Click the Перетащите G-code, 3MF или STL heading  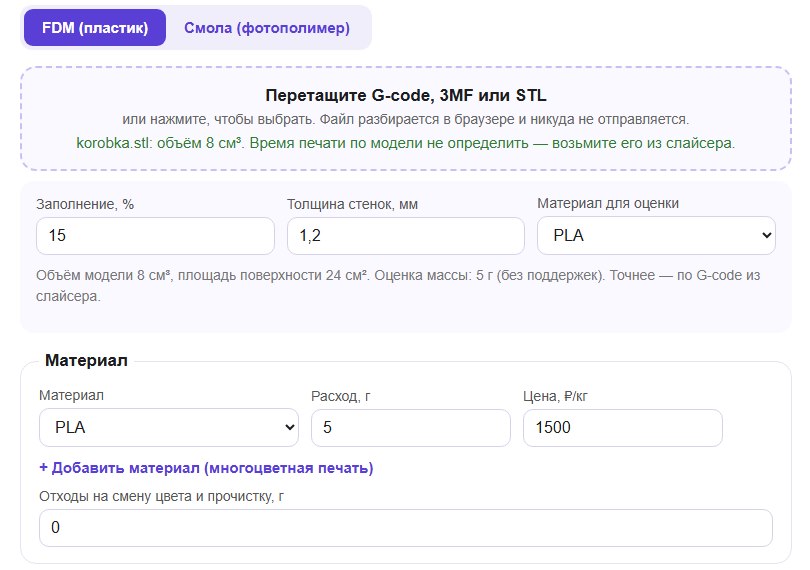pyautogui.click(x=406, y=95)
